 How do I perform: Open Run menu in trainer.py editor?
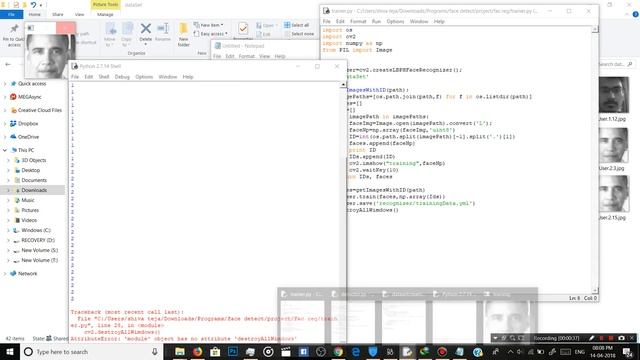coord(376,21)
